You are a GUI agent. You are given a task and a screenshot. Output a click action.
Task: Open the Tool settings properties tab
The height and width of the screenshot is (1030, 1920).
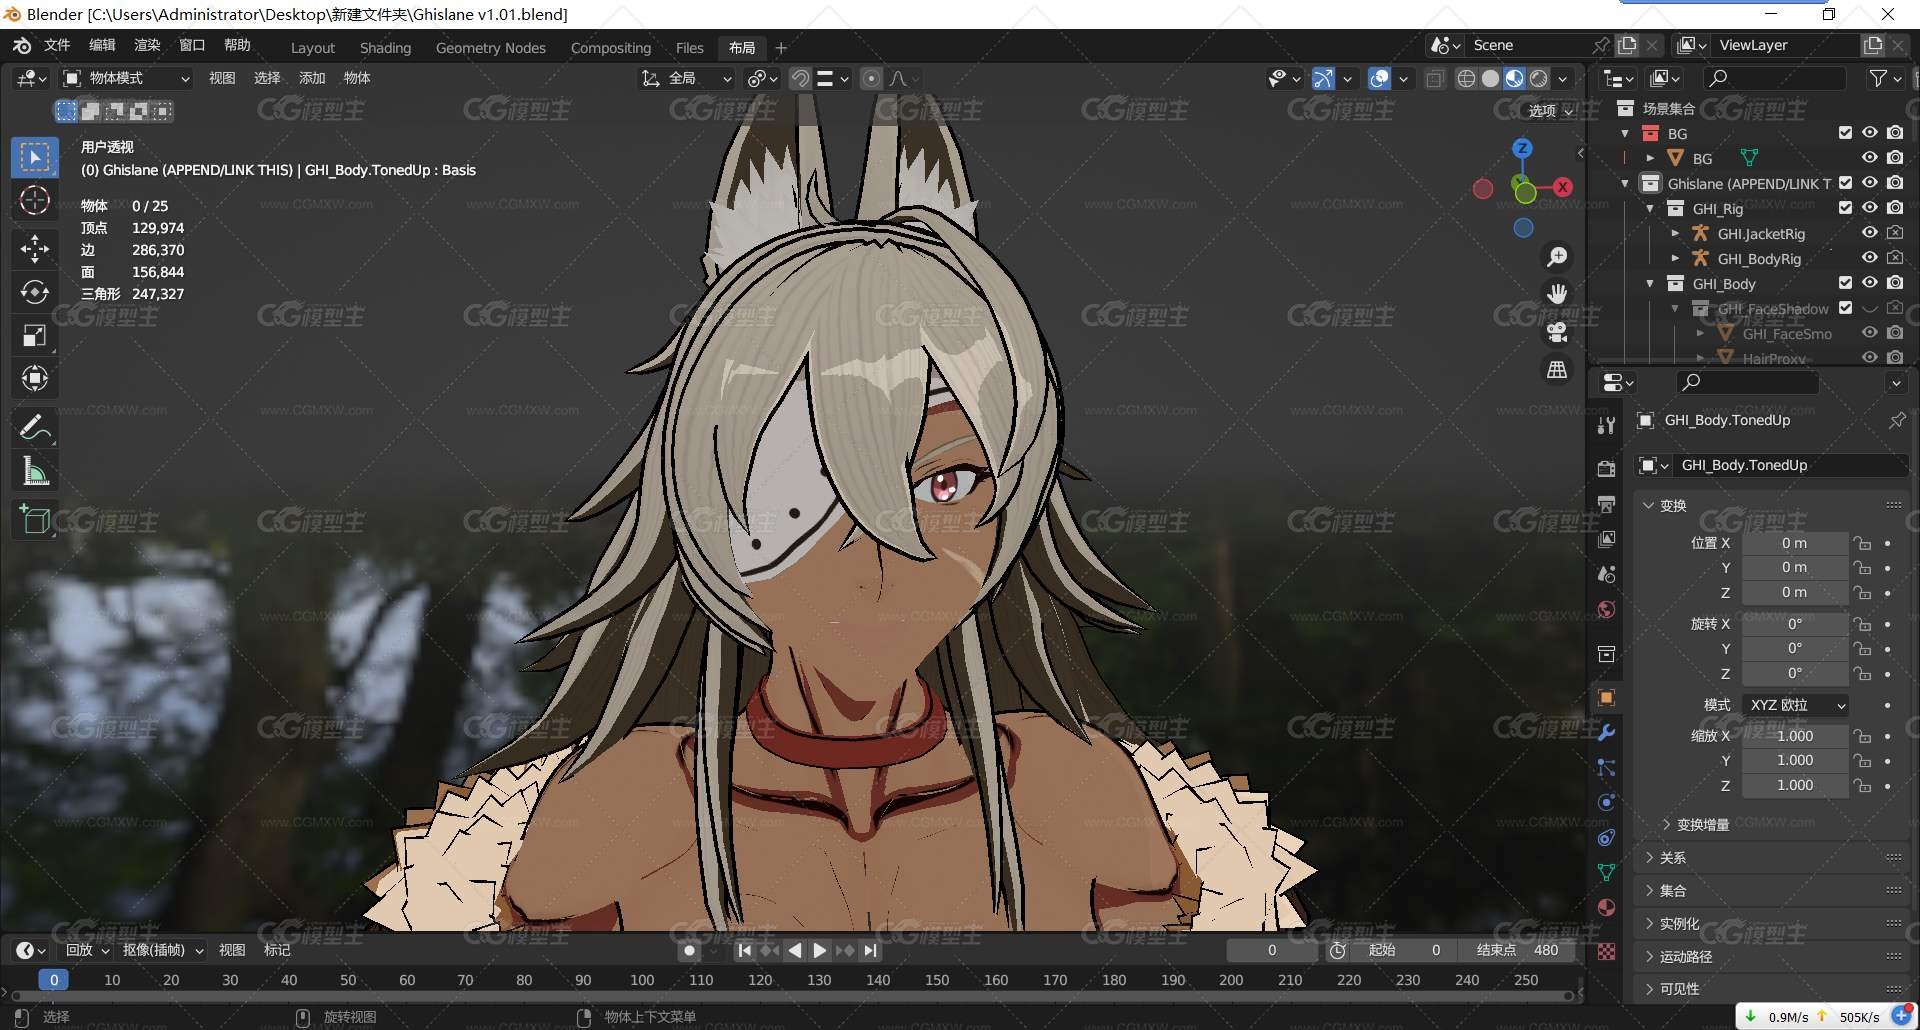point(1606,425)
